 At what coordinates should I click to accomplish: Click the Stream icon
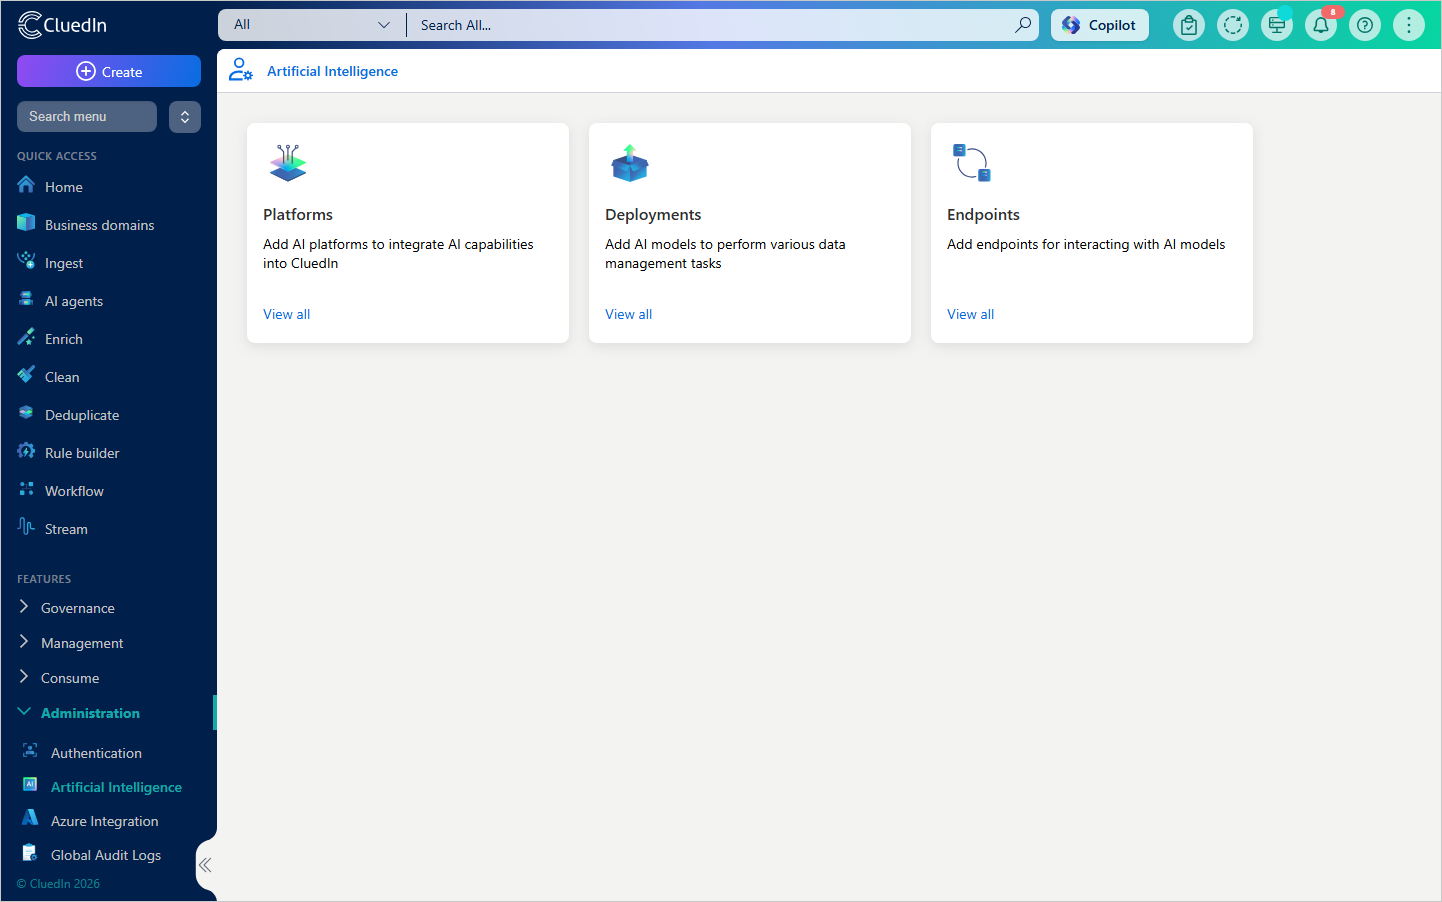tap(26, 527)
